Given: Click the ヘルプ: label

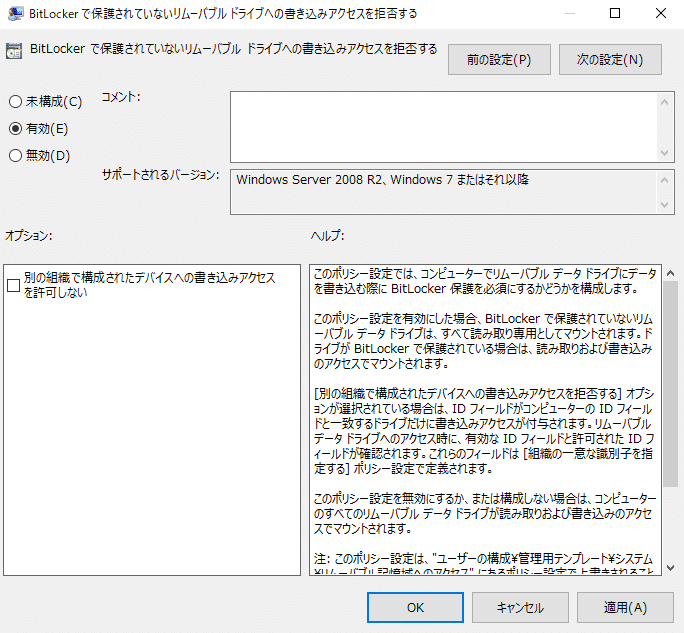Looking at the screenshot, I should [328, 236].
